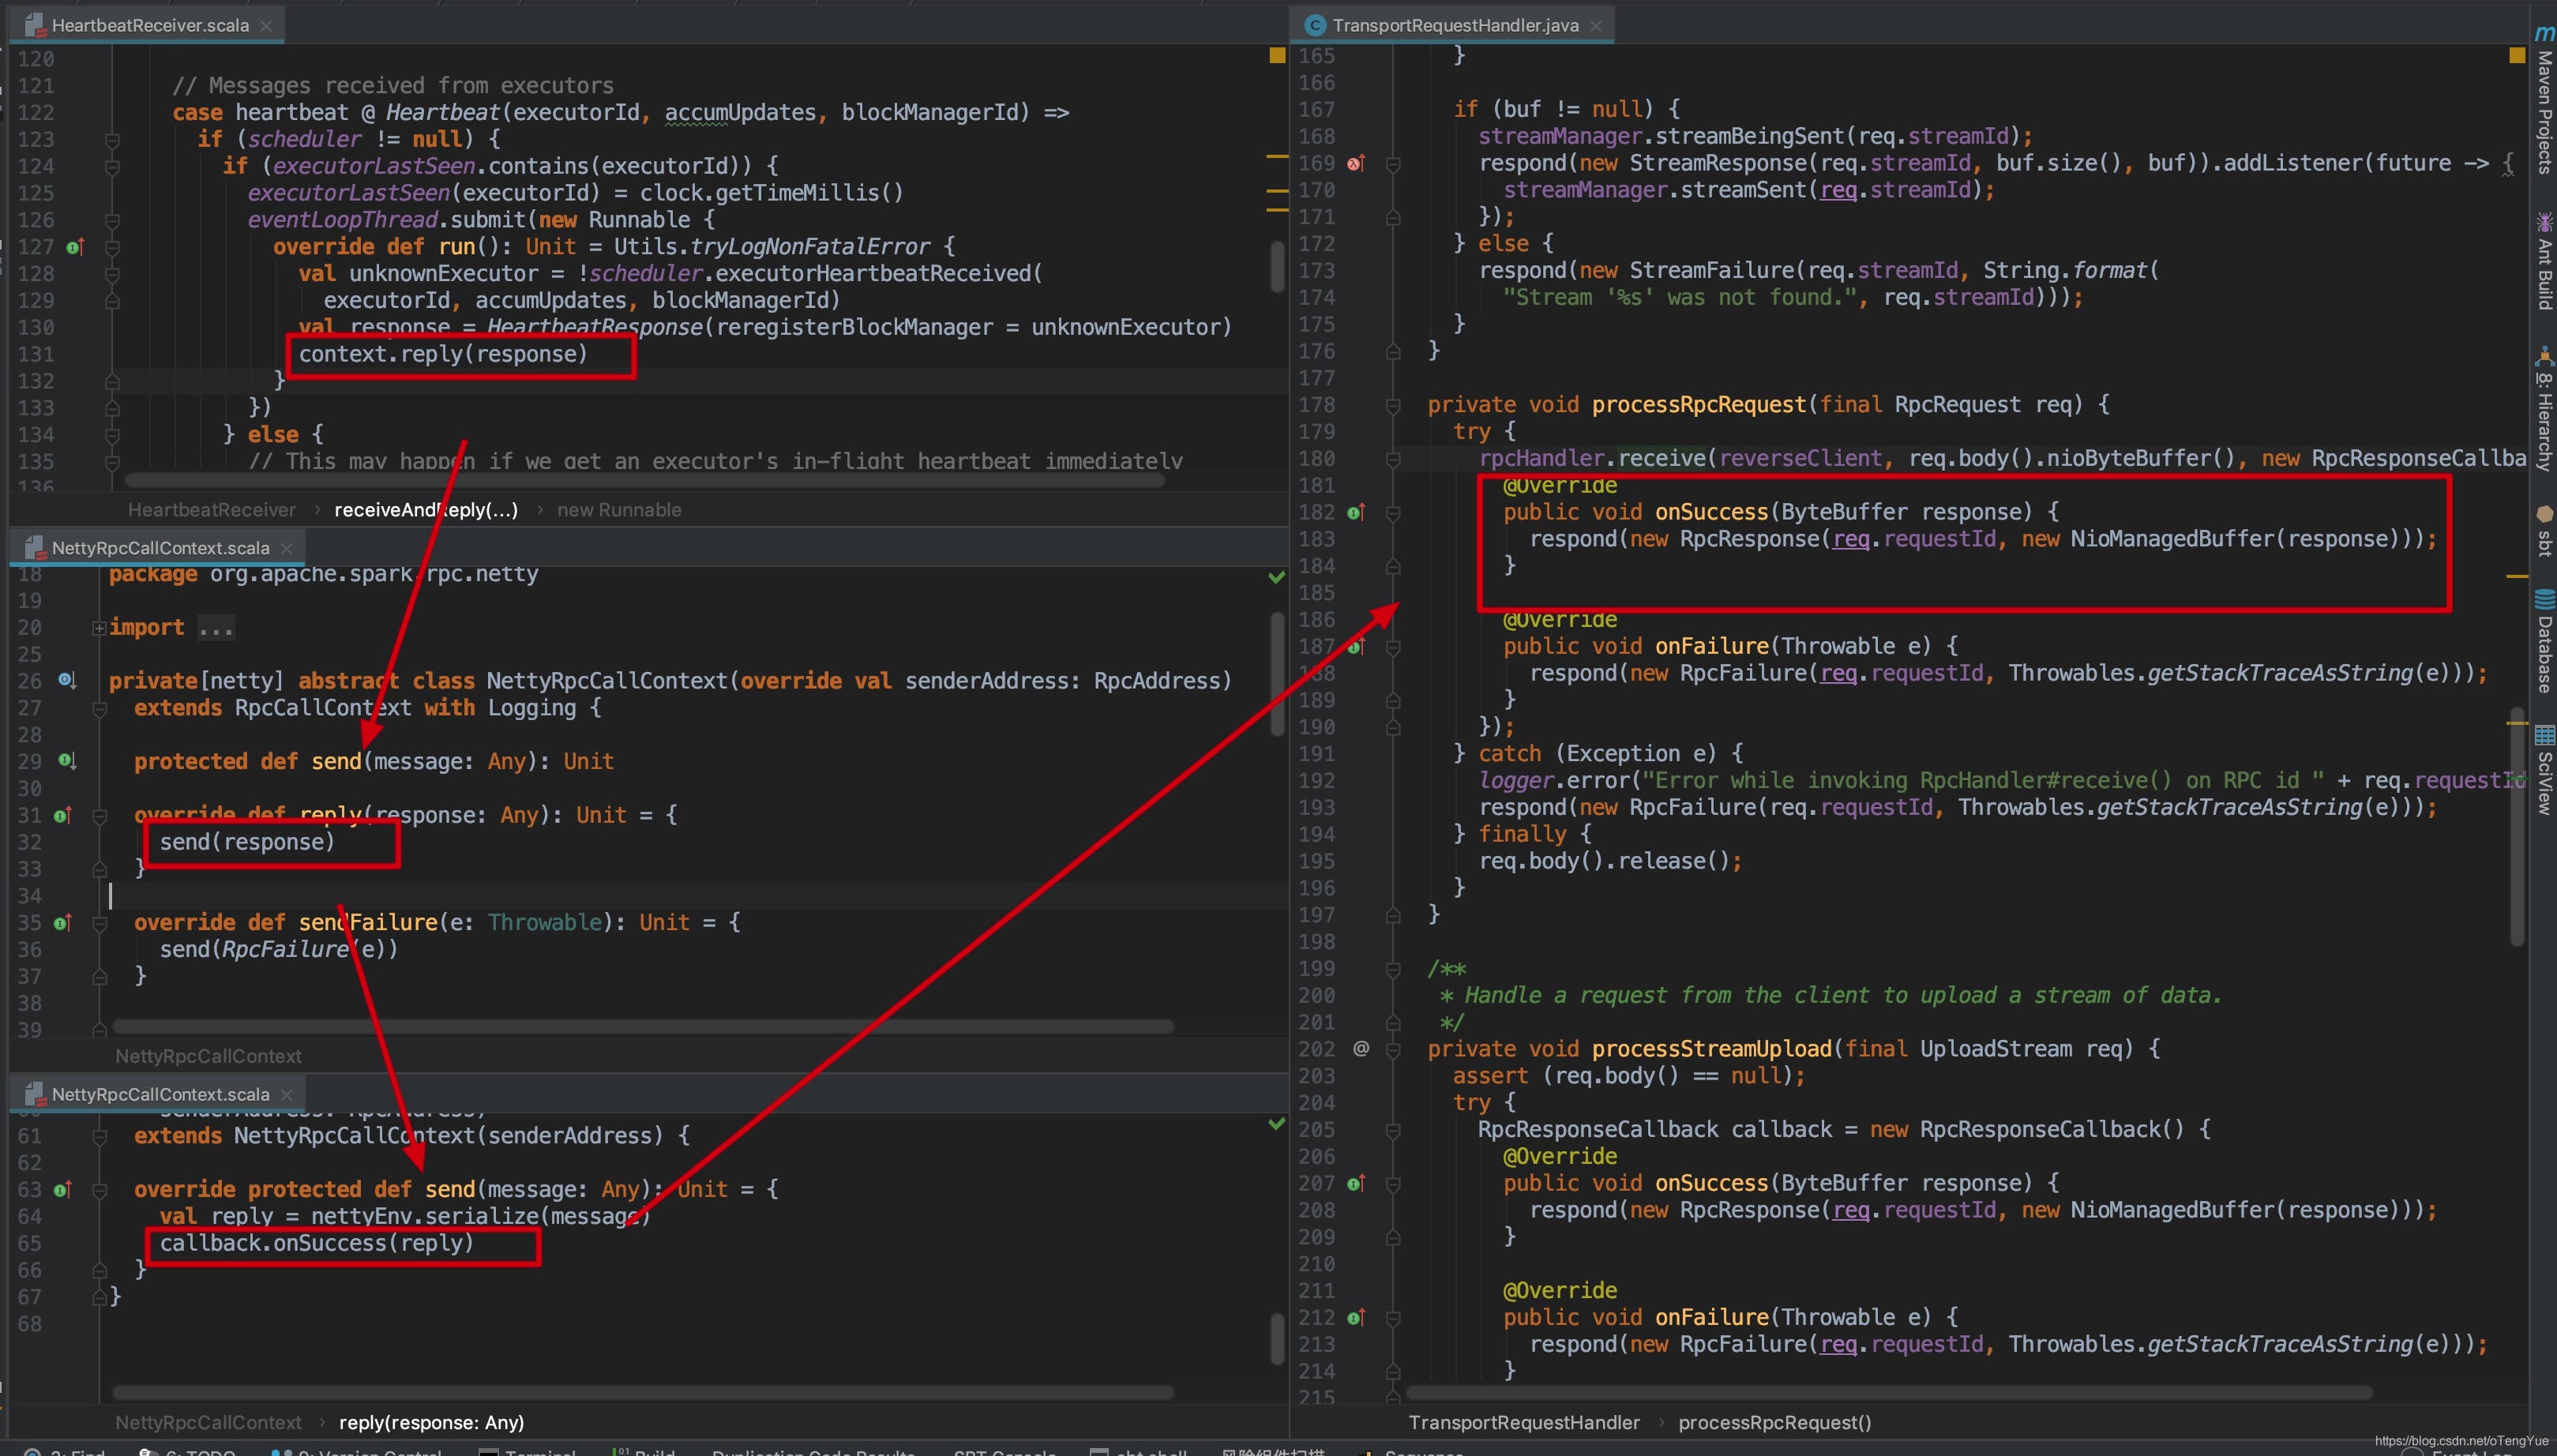The width and height of the screenshot is (2557, 1456).
Task: Collapse the sendFailure method at line 35
Action: point(99,922)
